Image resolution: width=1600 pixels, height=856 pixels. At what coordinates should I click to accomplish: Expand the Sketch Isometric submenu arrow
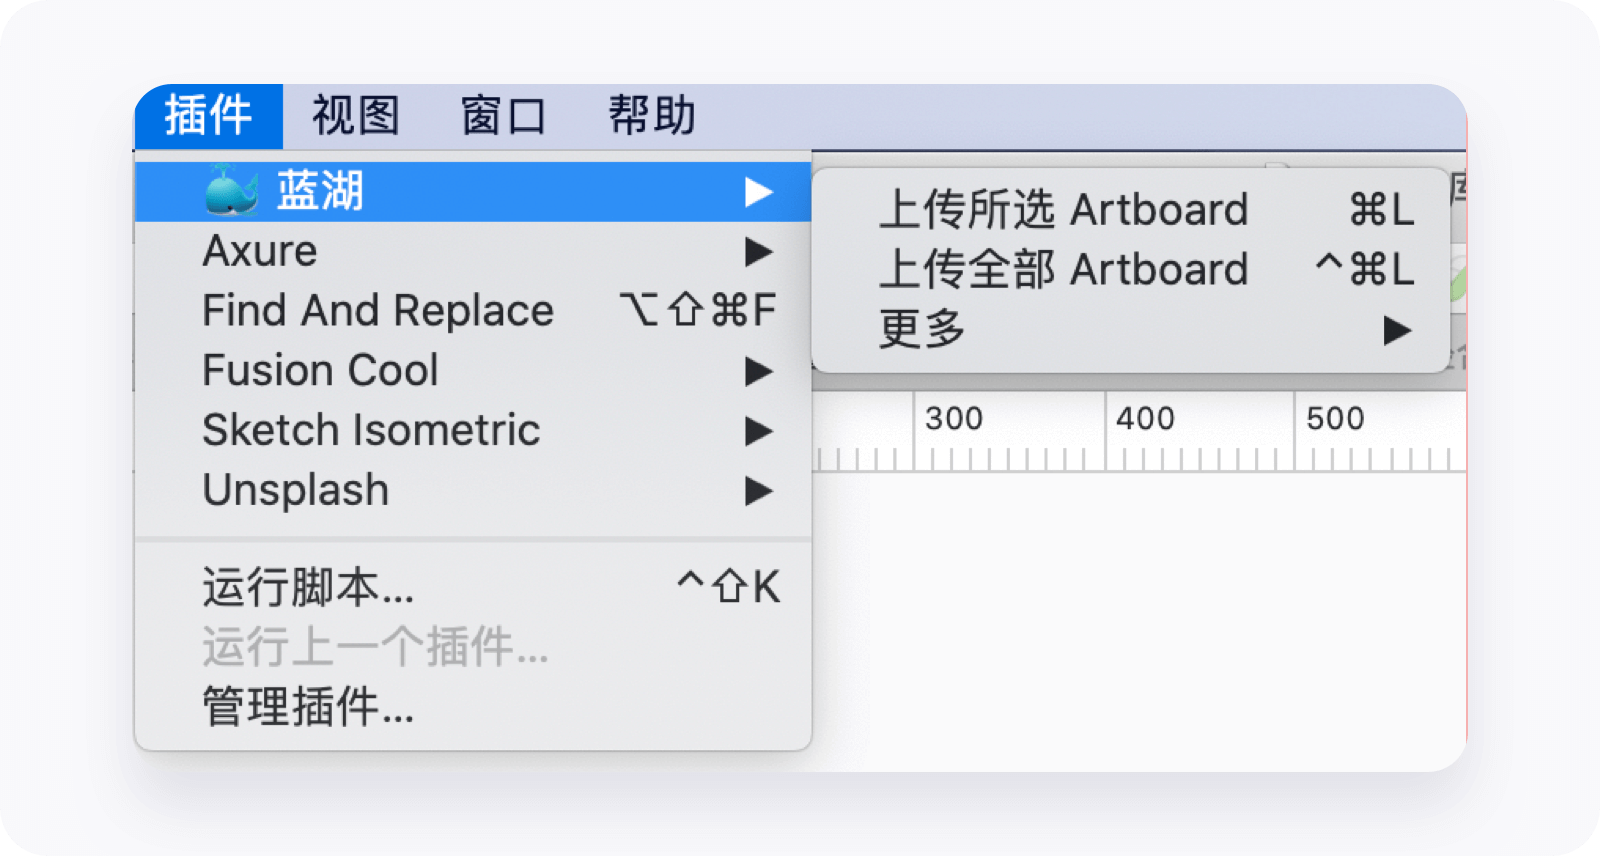pos(759,431)
